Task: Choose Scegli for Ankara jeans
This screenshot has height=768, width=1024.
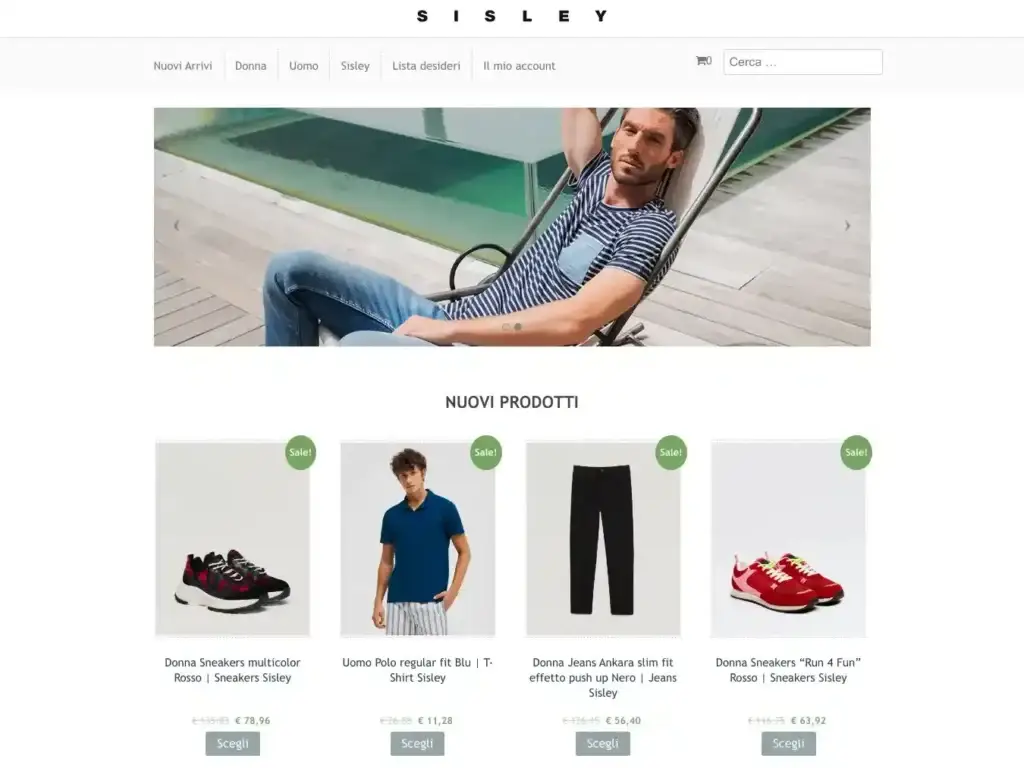Action: point(602,743)
